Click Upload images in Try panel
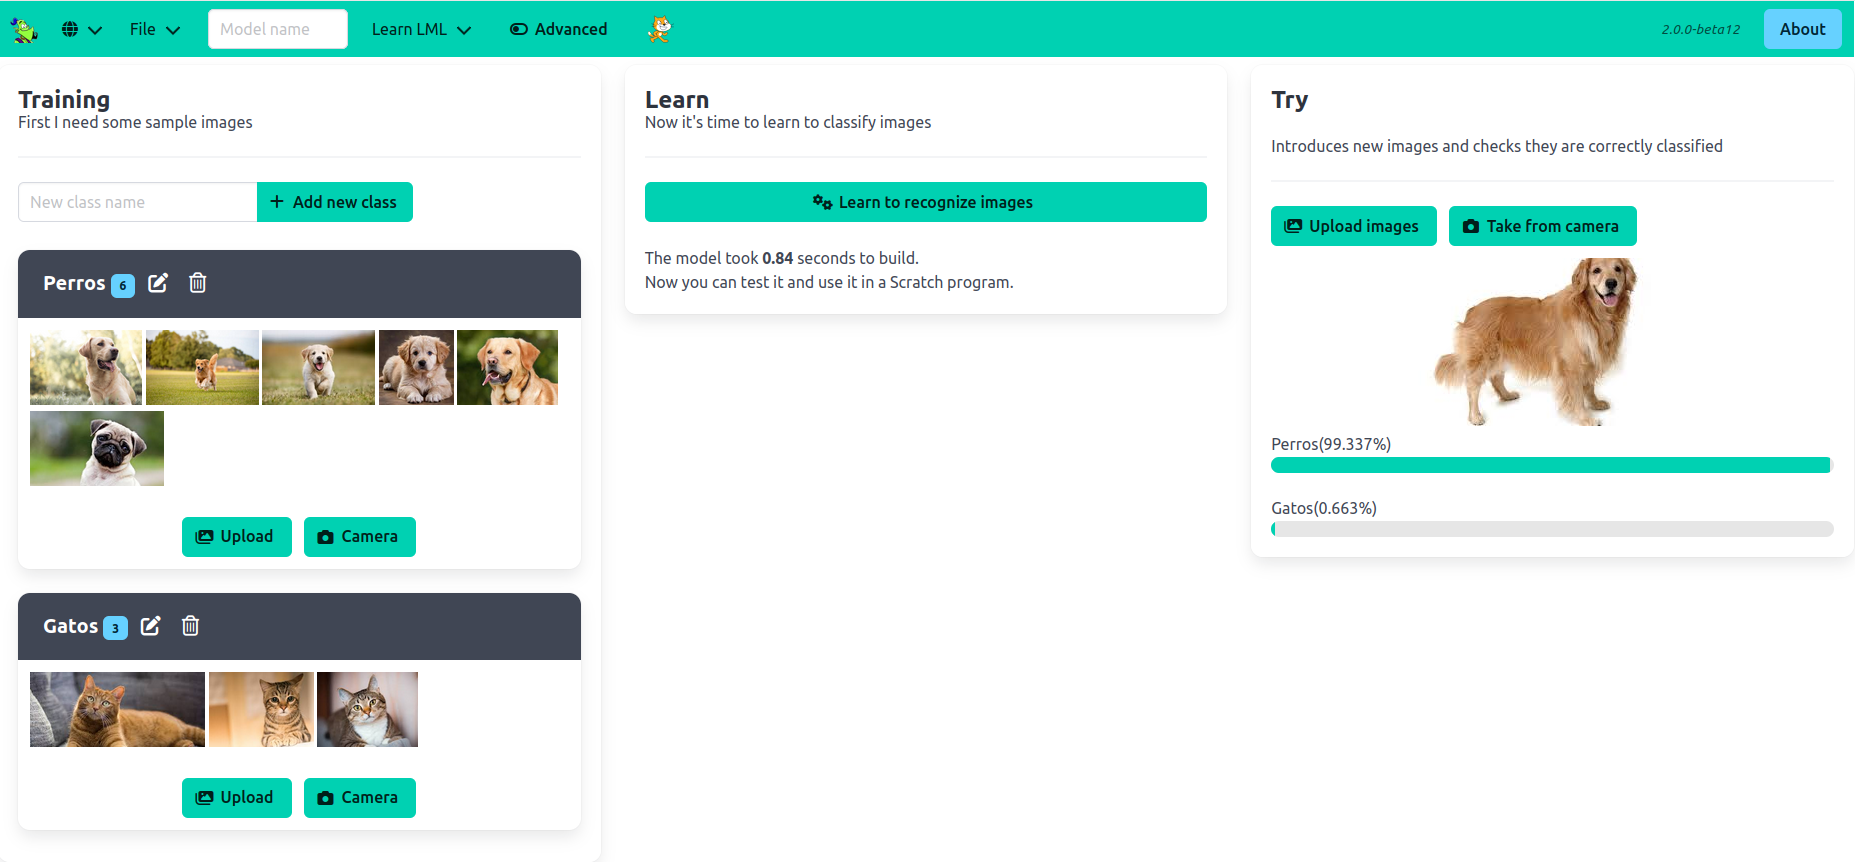Screen dimensions: 1855x862 coord(1353,226)
